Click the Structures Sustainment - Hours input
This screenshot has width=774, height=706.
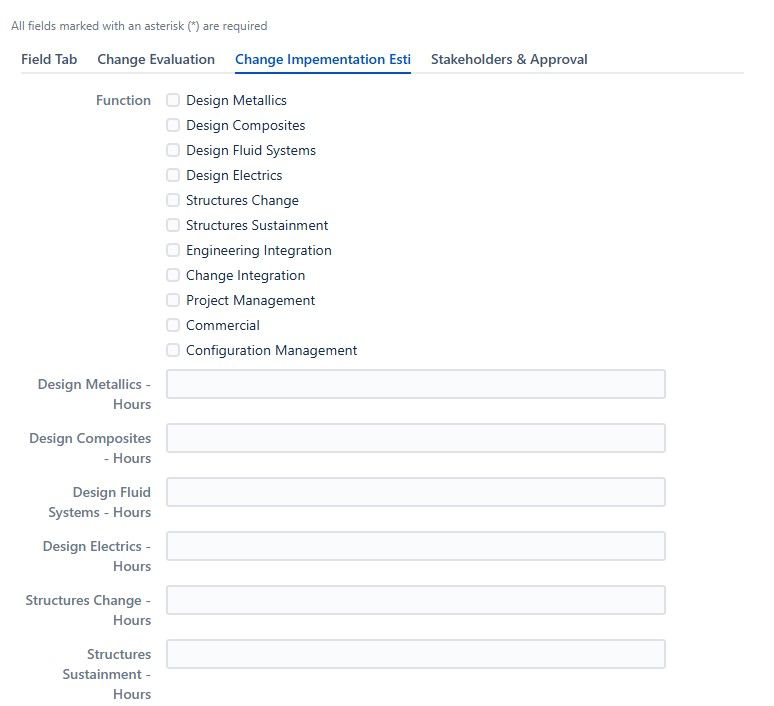[416, 654]
